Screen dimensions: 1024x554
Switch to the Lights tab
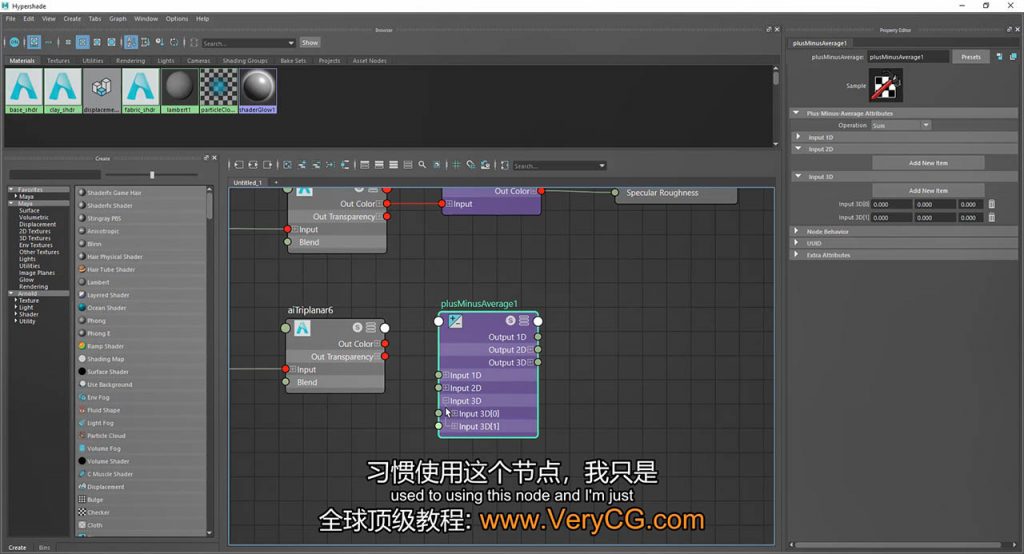click(x=166, y=61)
